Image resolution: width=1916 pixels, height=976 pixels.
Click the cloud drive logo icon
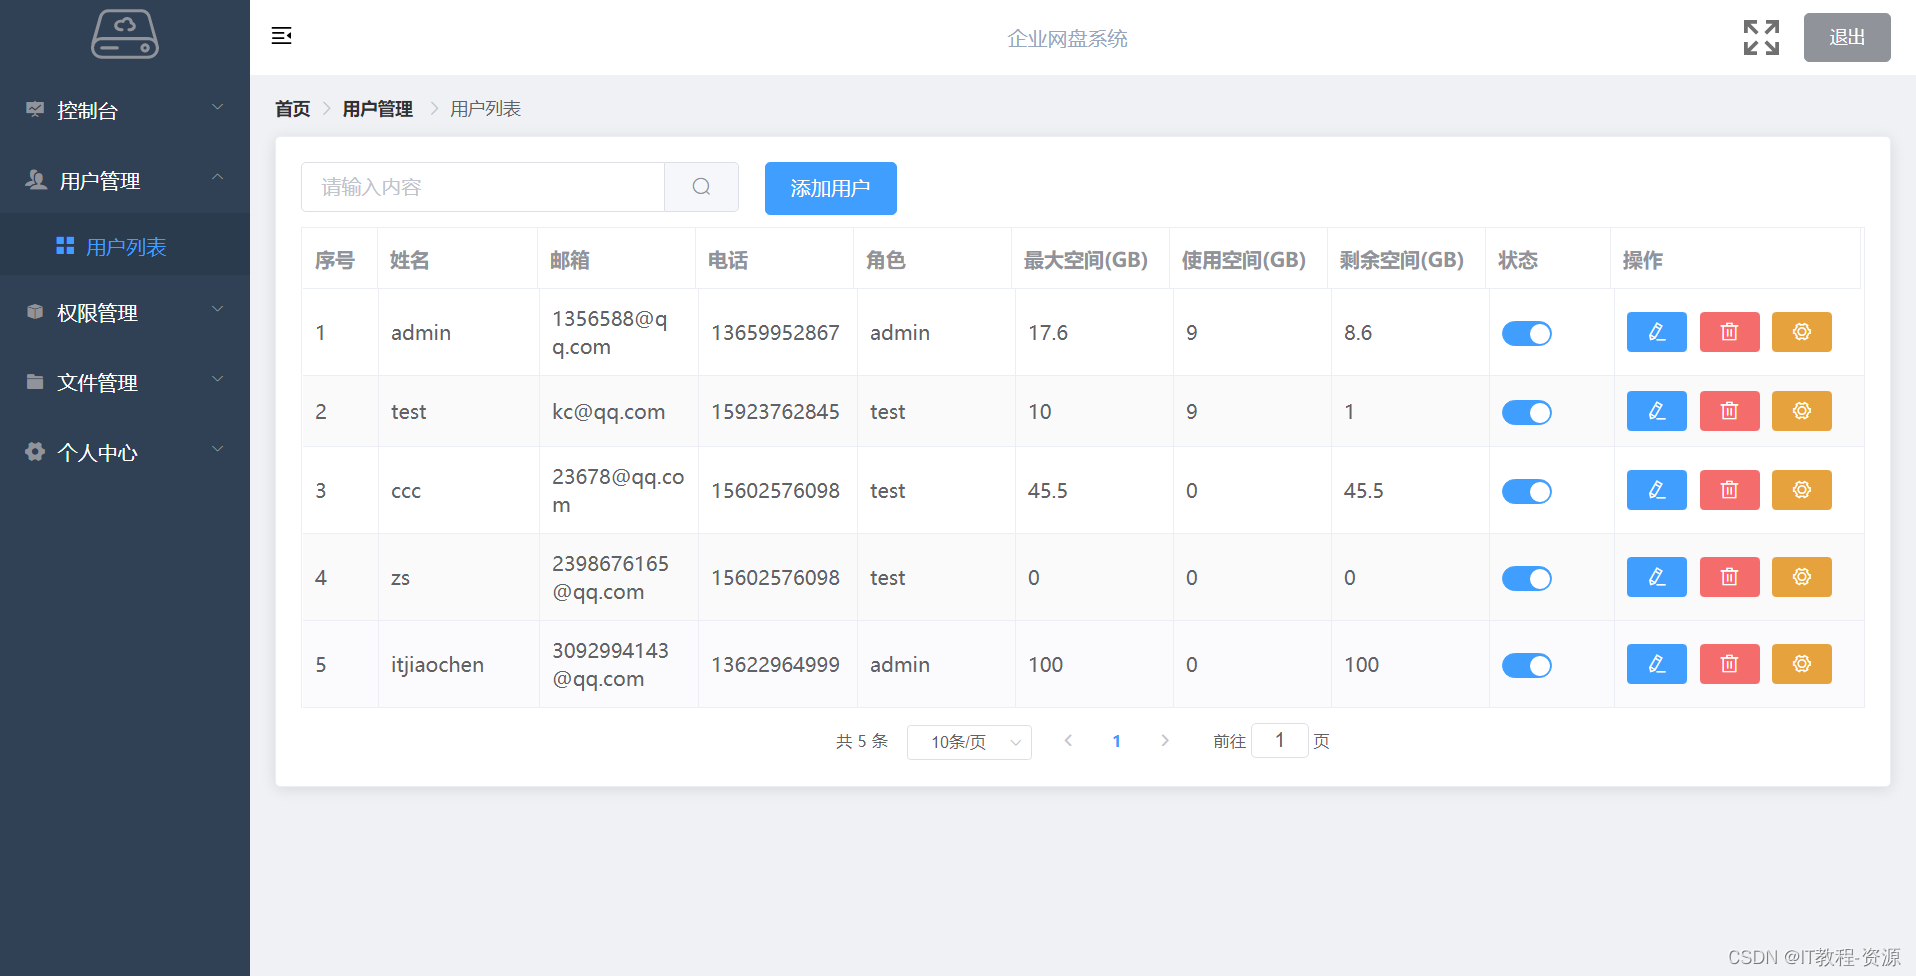coord(125,35)
